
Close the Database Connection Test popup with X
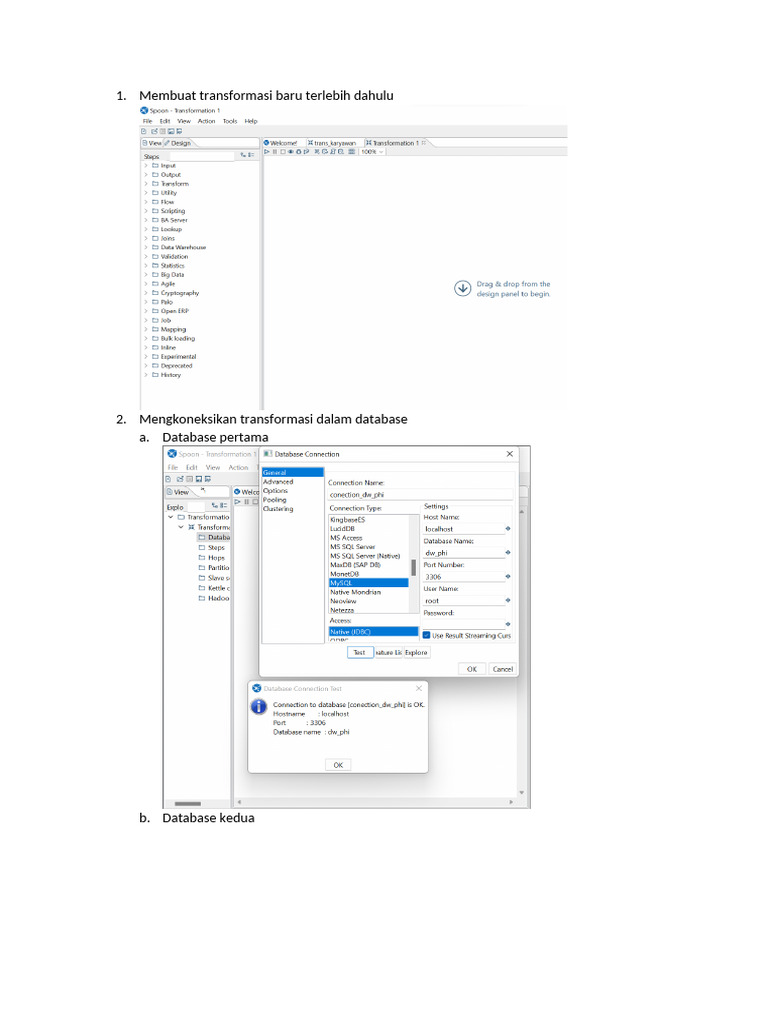click(419, 688)
